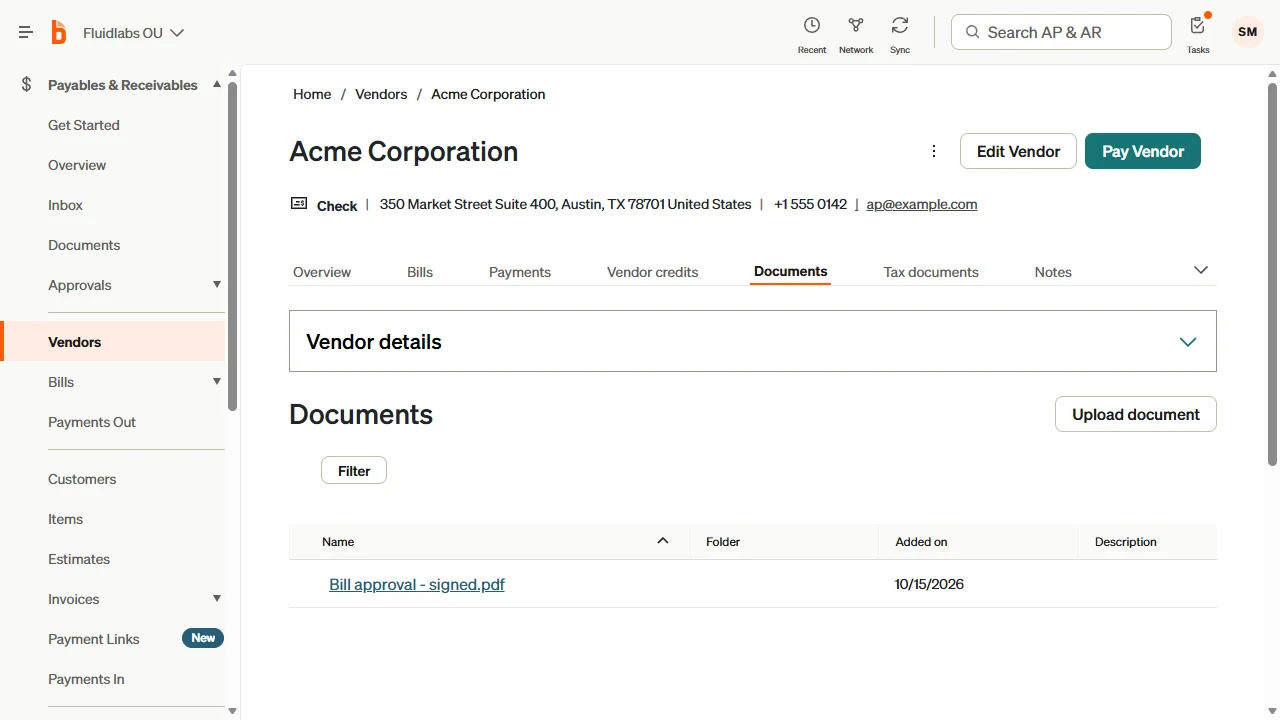The image size is (1280, 720).
Task: Click the Filter button
Action: coord(354,470)
